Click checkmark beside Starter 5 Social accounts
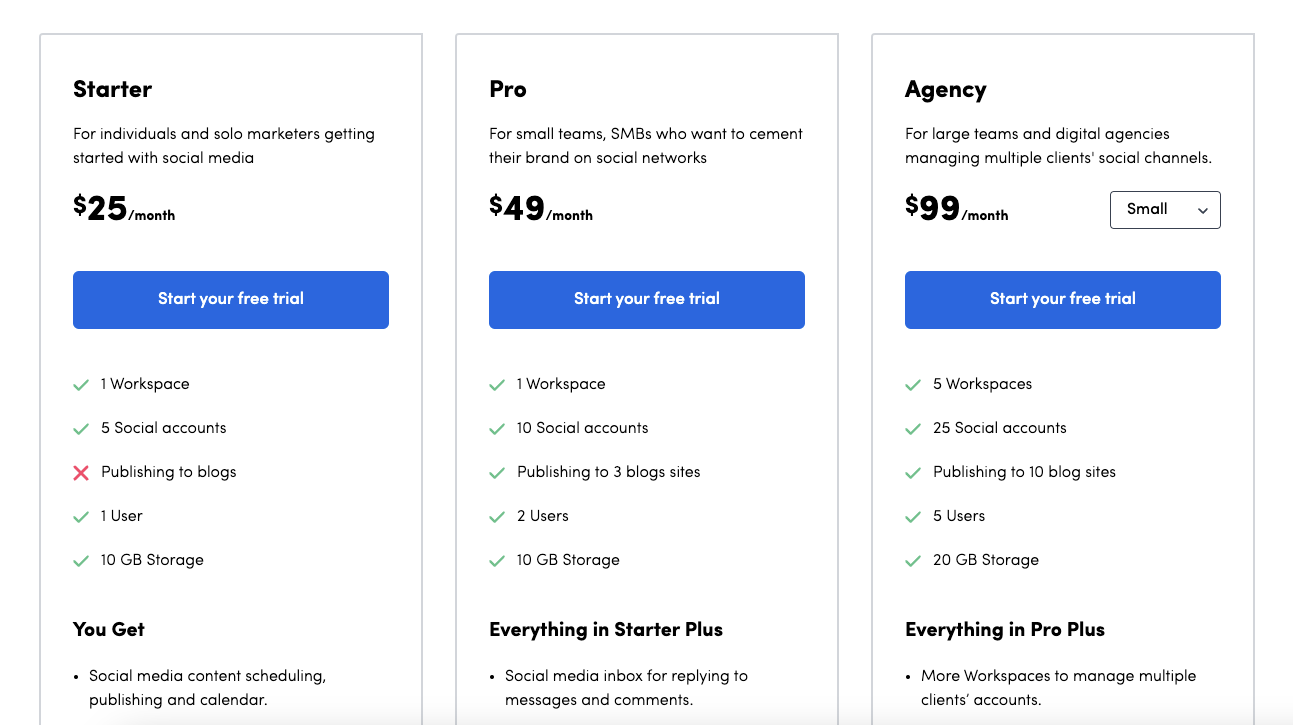This screenshot has width=1293, height=725. tap(81, 428)
